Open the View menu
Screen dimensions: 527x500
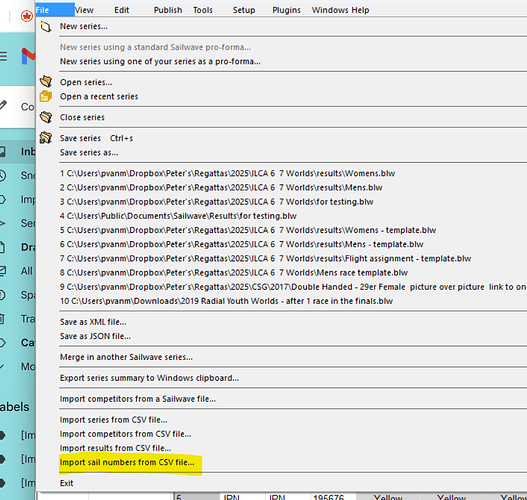coord(84,10)
